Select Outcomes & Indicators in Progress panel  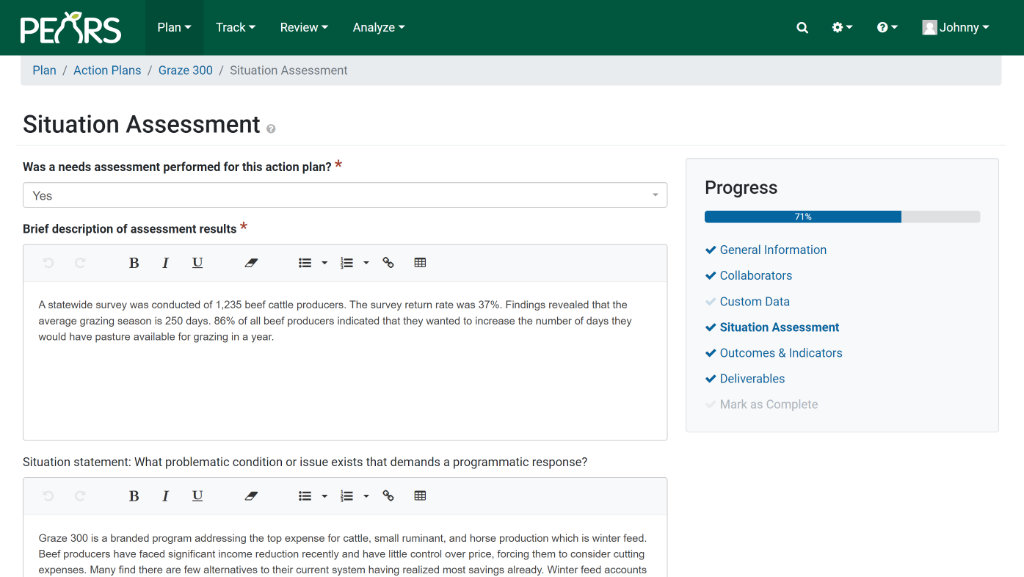(x=781, y=353)
